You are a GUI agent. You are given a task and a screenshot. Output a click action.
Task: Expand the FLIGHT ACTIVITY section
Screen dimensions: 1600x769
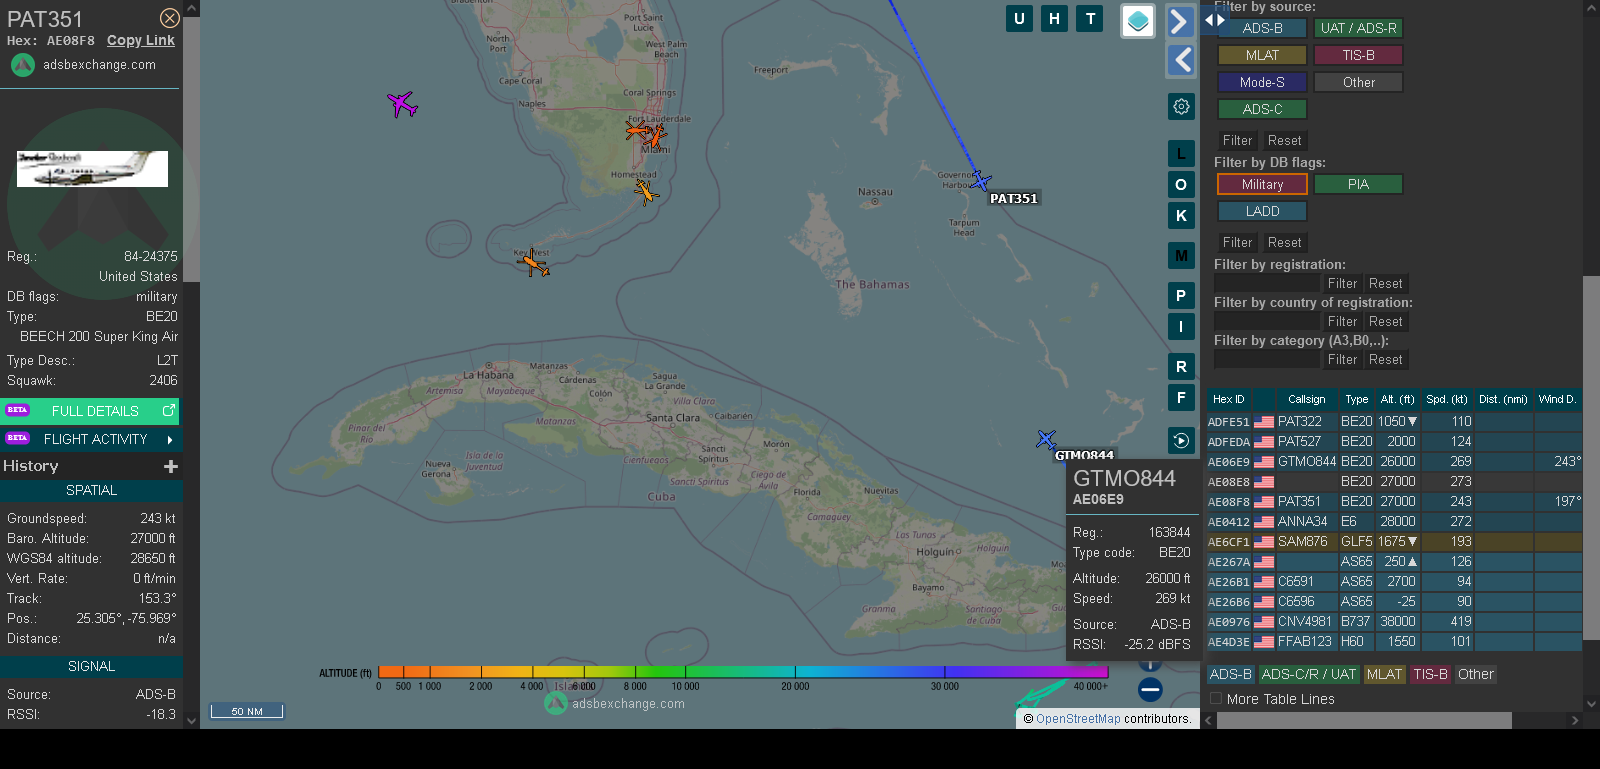[91, 439]
